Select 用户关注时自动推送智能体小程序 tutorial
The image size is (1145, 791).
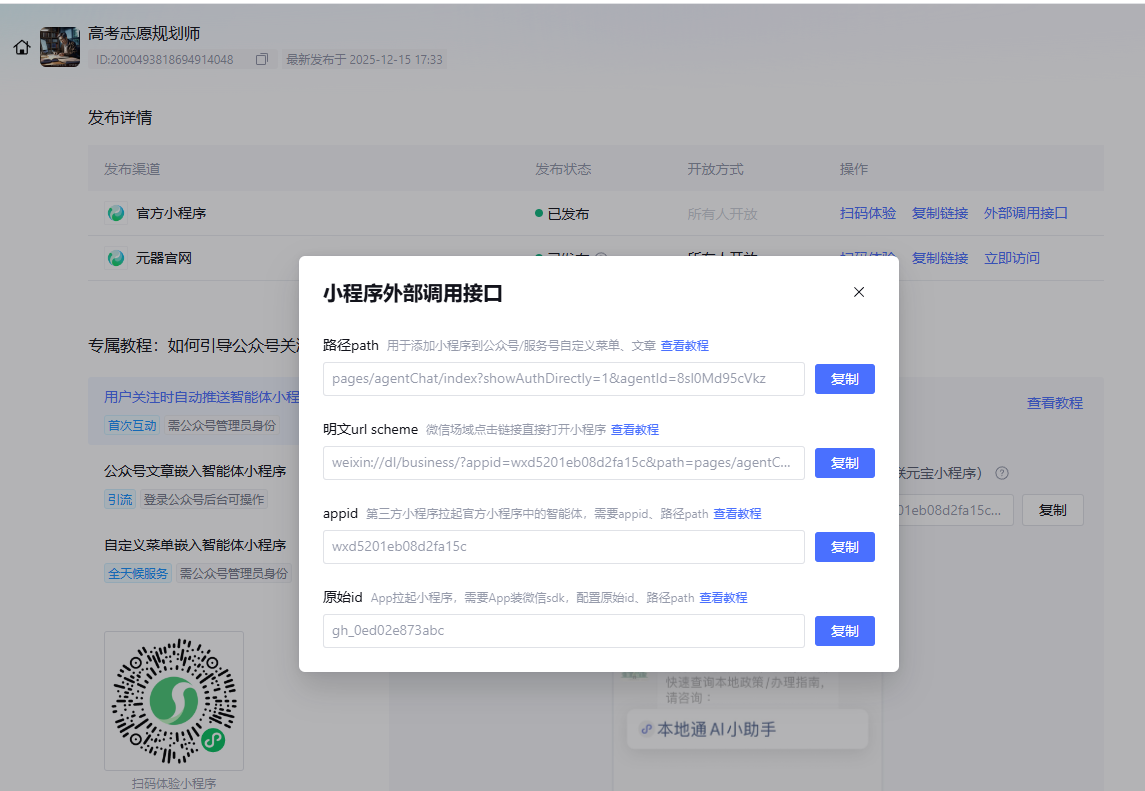click(202, 397)
